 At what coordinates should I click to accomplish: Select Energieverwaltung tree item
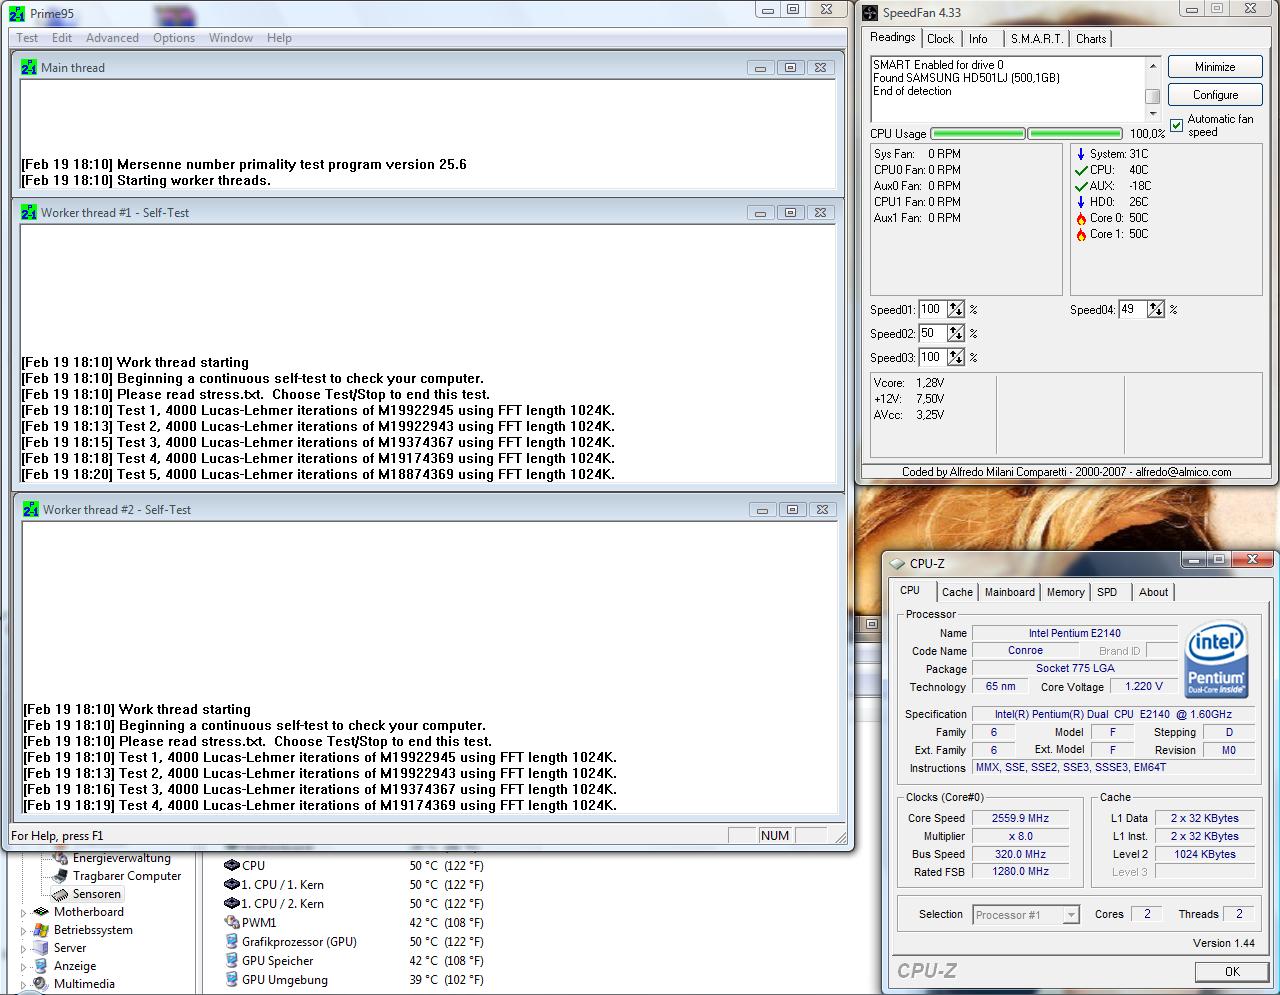tap(121, 858)
